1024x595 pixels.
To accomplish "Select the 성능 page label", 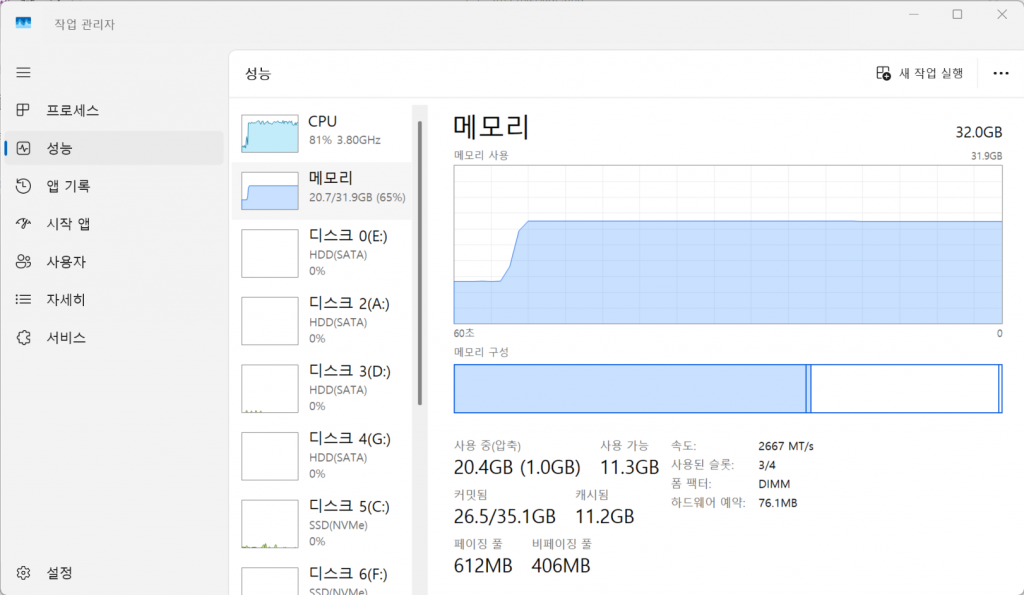I will coord(59,148).
